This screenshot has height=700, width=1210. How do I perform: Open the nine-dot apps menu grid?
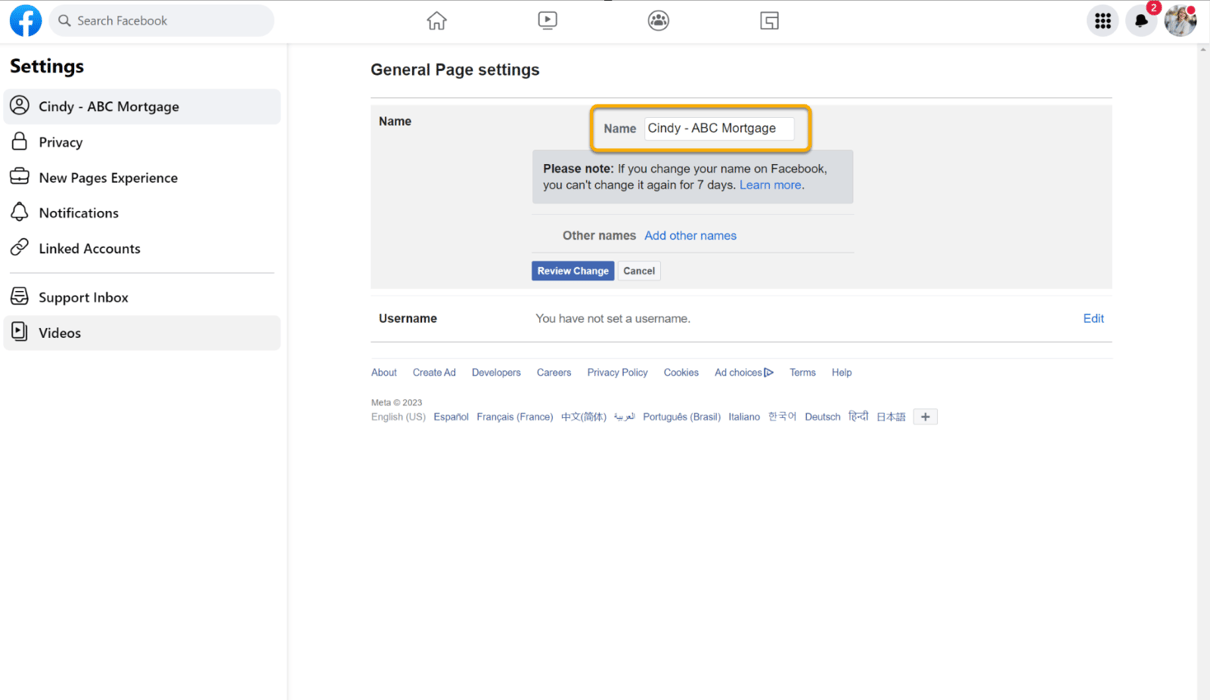[1102, 21]
